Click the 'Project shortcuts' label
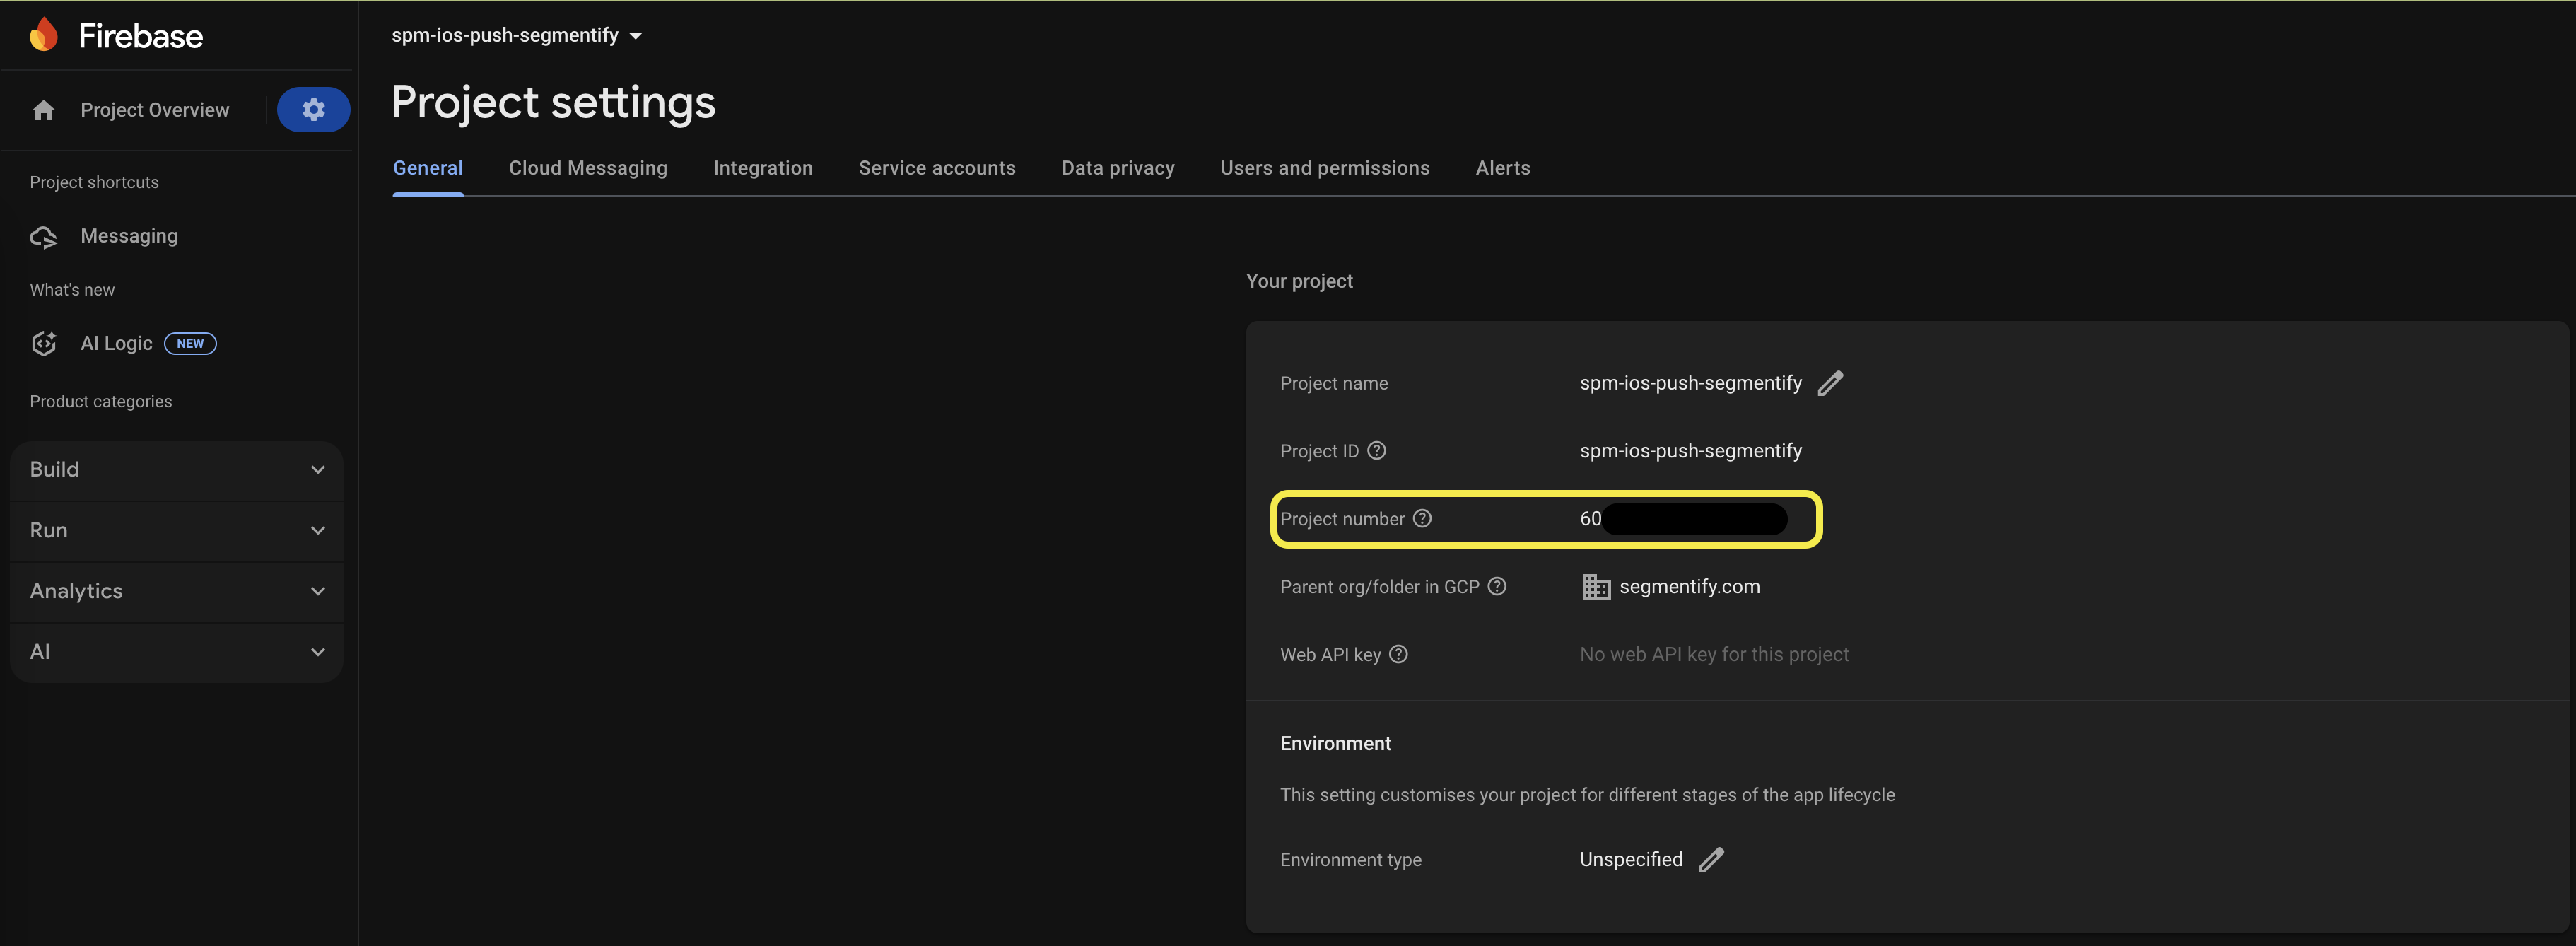The width and height of the screenshot is (2576, 946). tap(94, 182)
